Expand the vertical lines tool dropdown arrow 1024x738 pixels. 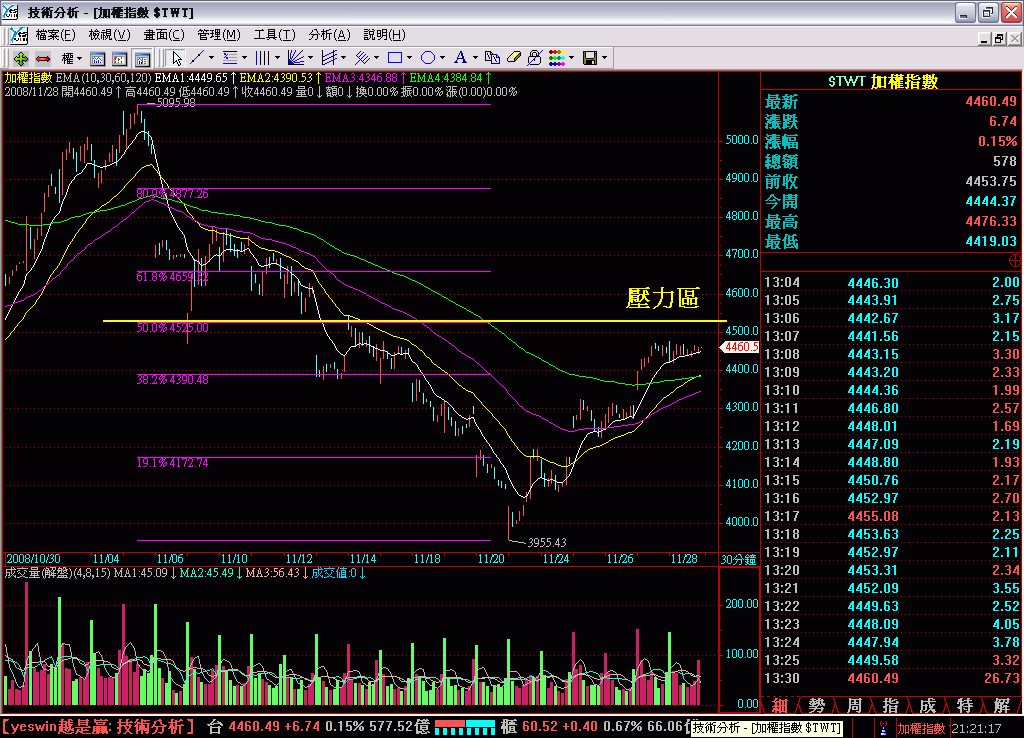[277, 58]
